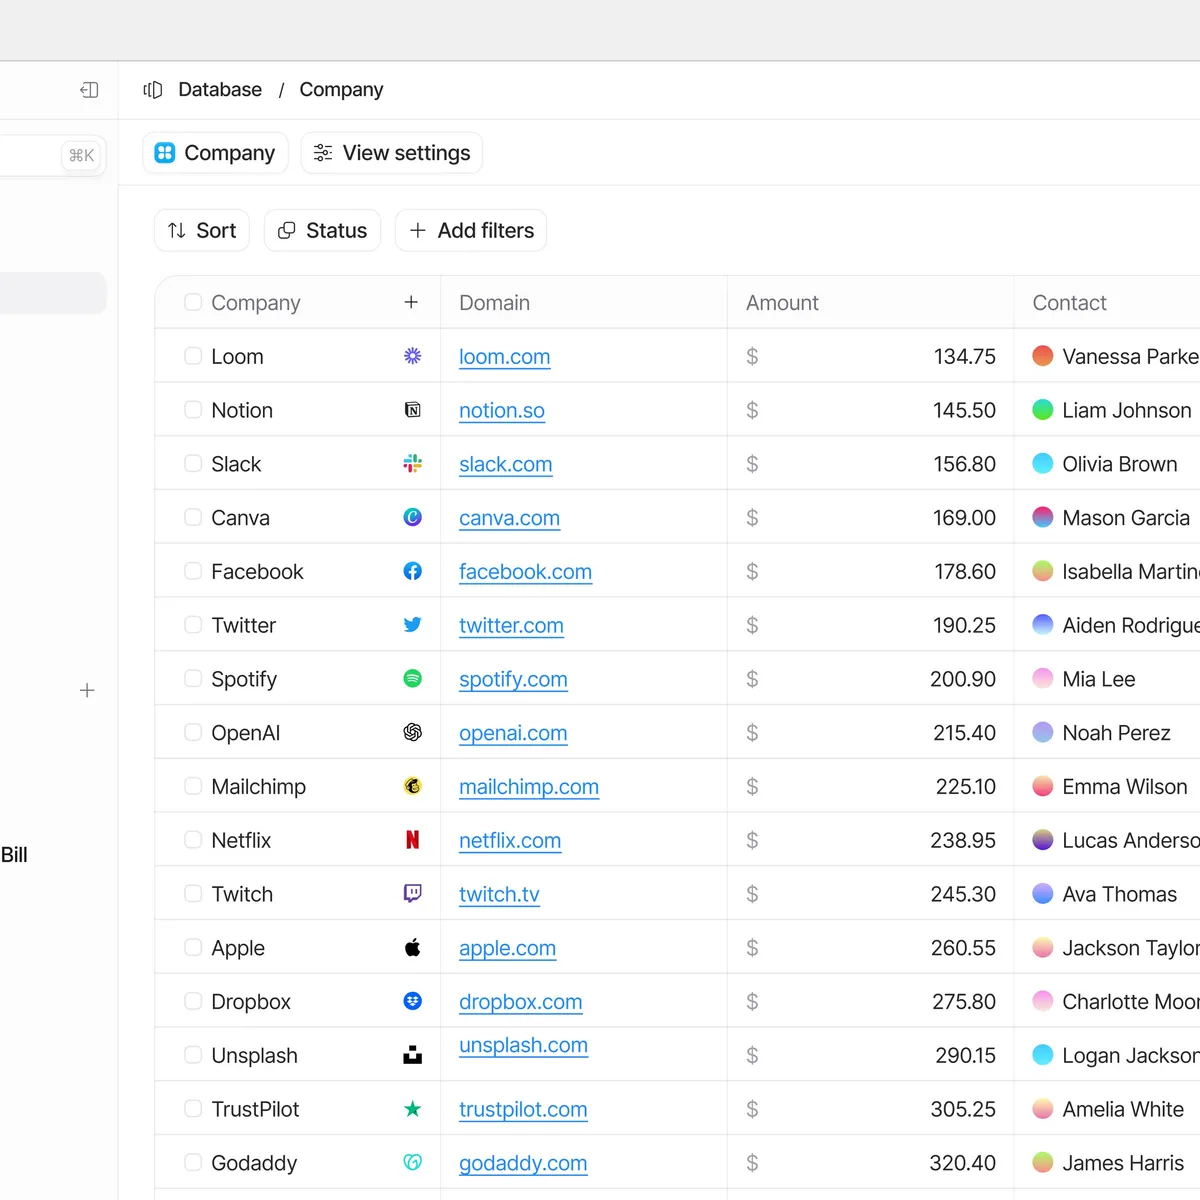Click the Amelia White contact cell
This screenshot has height=1200, width=1200.
tap(1107, 1109)
